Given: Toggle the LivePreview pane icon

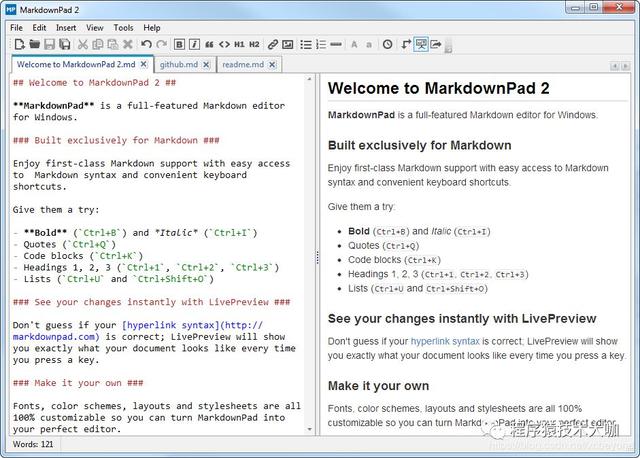Looking at the screenshot, I should pos(421,44).
